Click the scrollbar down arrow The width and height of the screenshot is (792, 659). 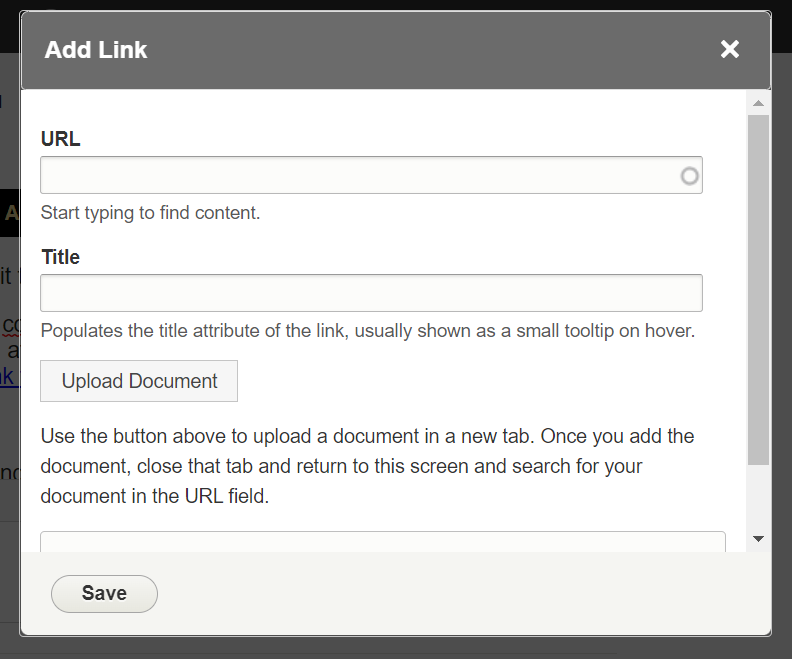[758, 539]
